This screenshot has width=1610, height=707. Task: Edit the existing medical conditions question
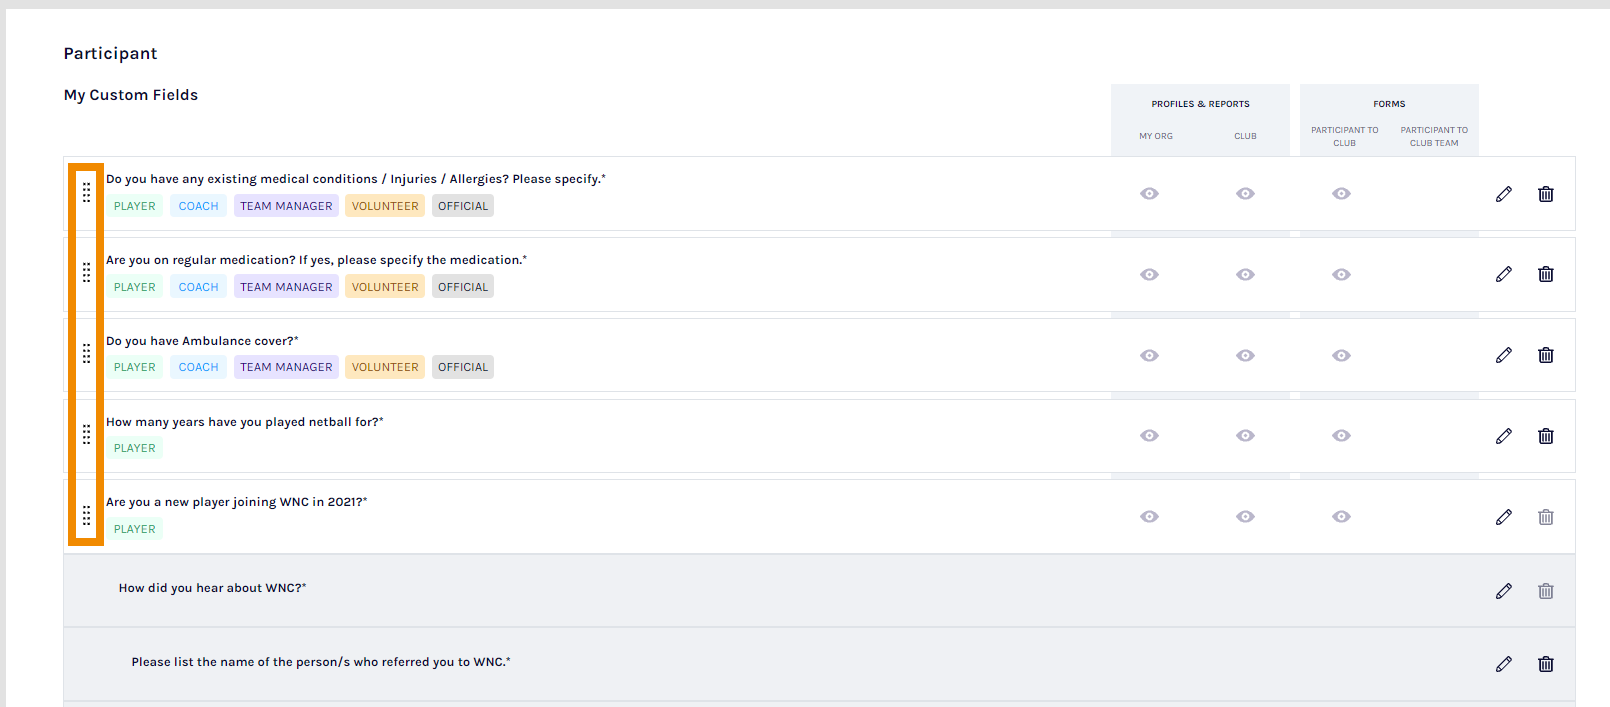click(1503, 194)
